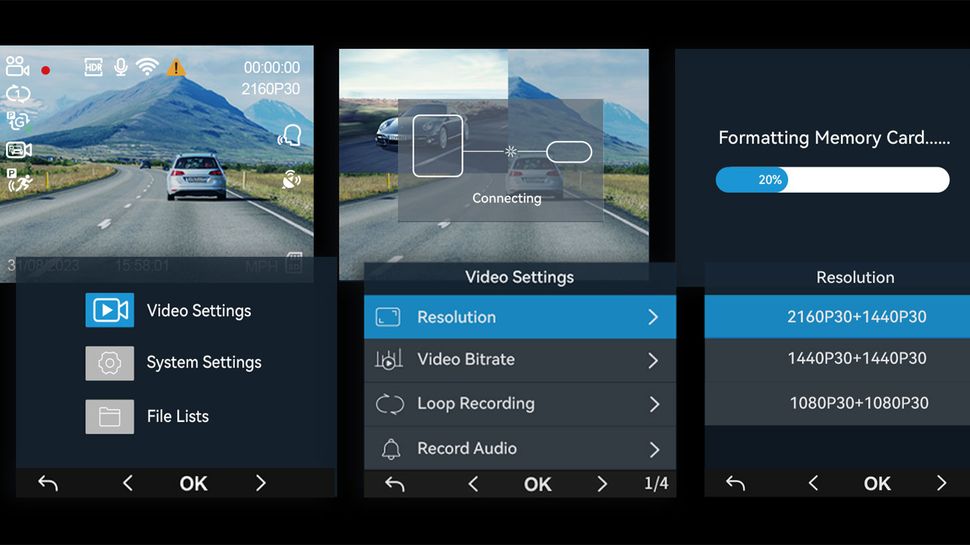The image size is (970, 545).
Task: Tap next arrow in Video Settings panel
Action: coord(602,484)
